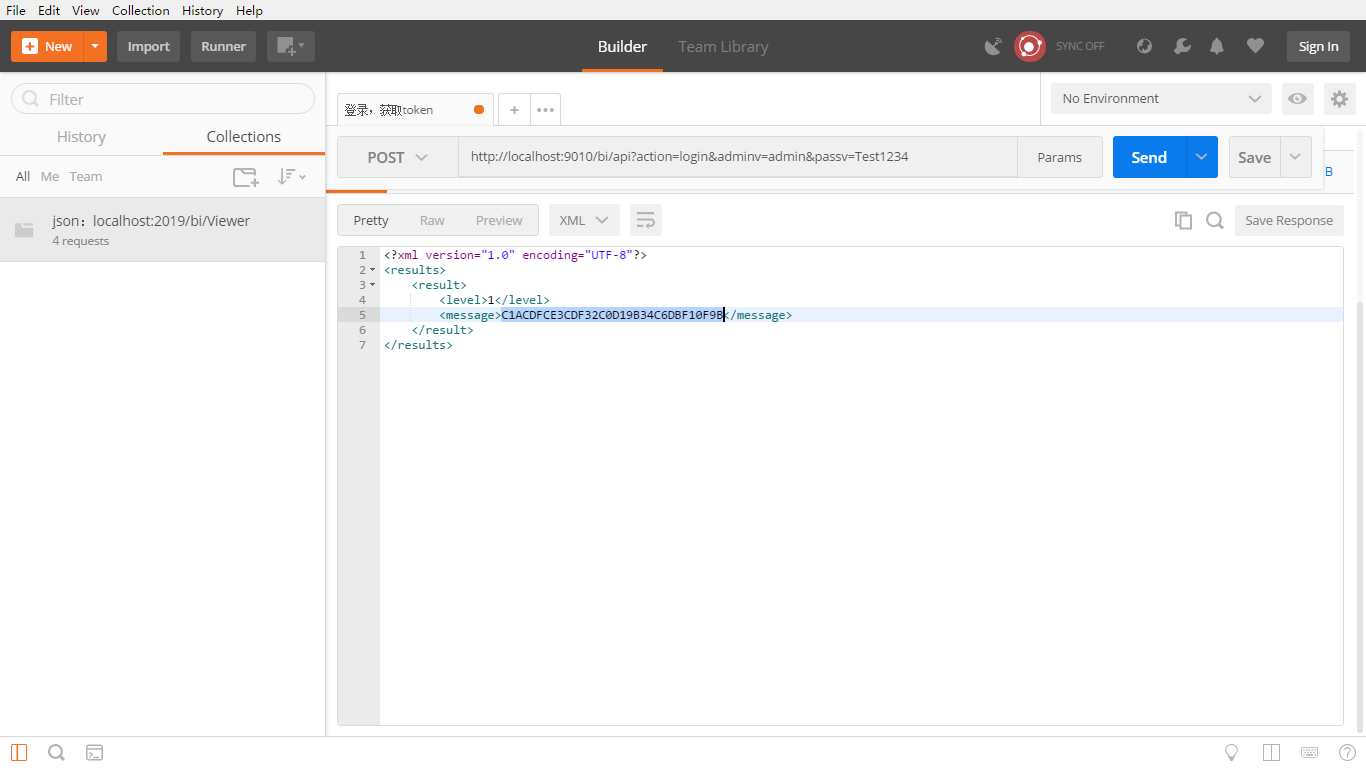The image size is (1366, 768).
Task: Open help question mark icon
Action: coord(1348,752)
